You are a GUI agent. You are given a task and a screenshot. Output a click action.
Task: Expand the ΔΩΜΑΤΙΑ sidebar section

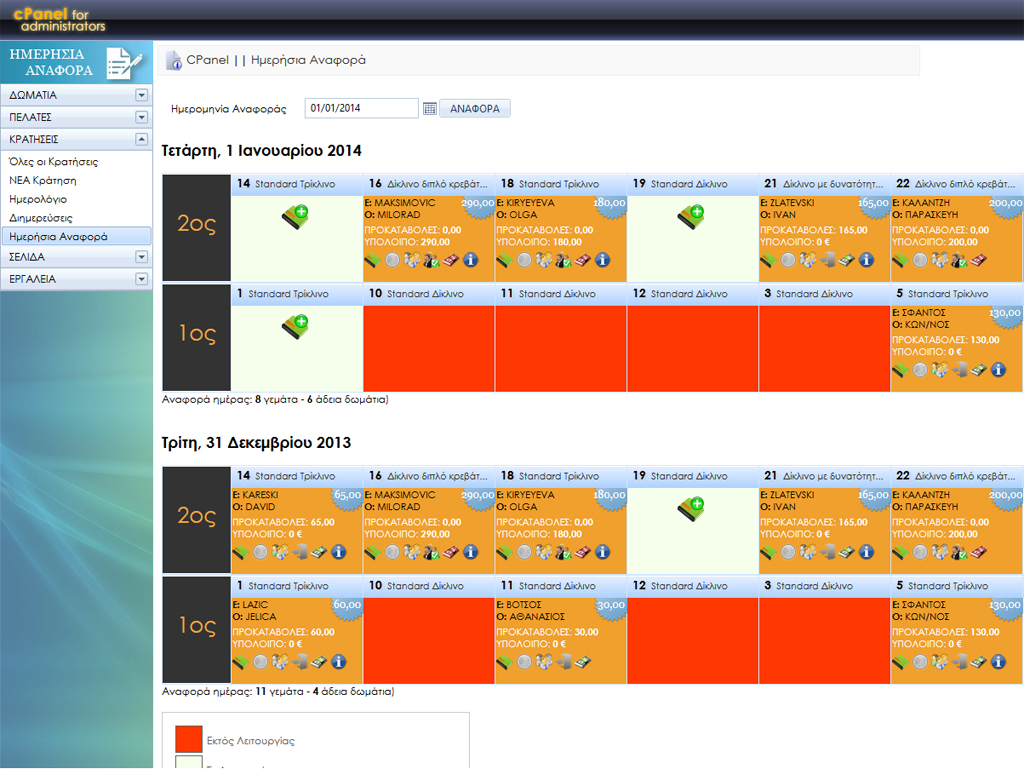(x=141, y=96)
